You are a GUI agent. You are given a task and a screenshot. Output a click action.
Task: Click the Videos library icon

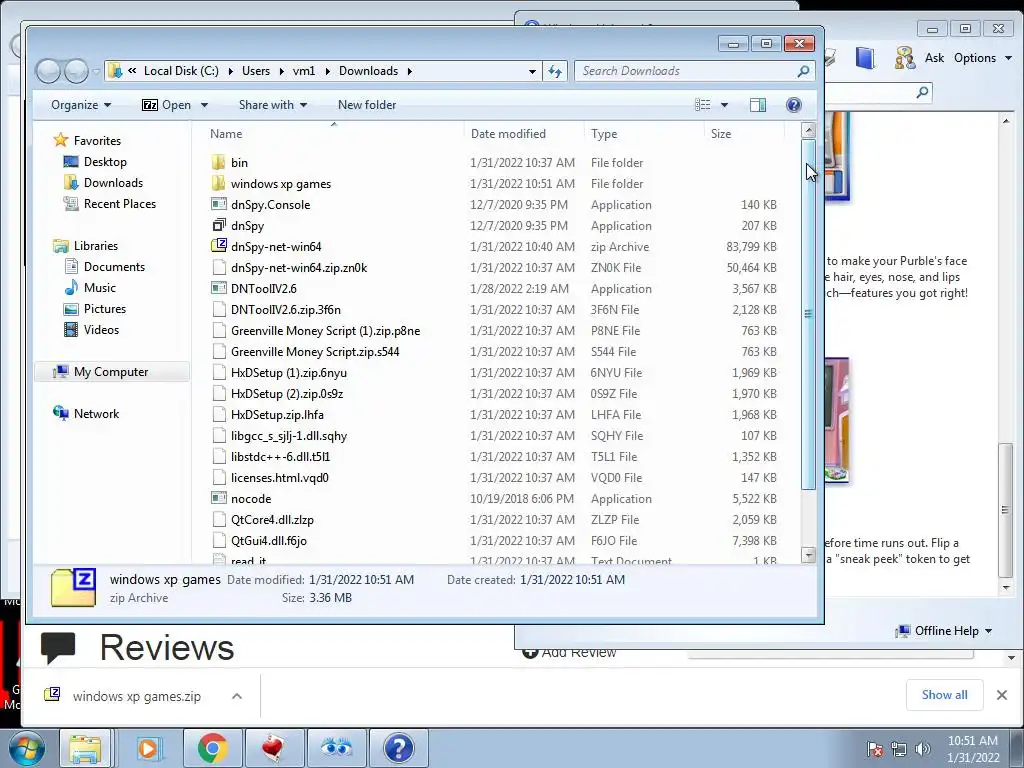[x=71, y=329]
